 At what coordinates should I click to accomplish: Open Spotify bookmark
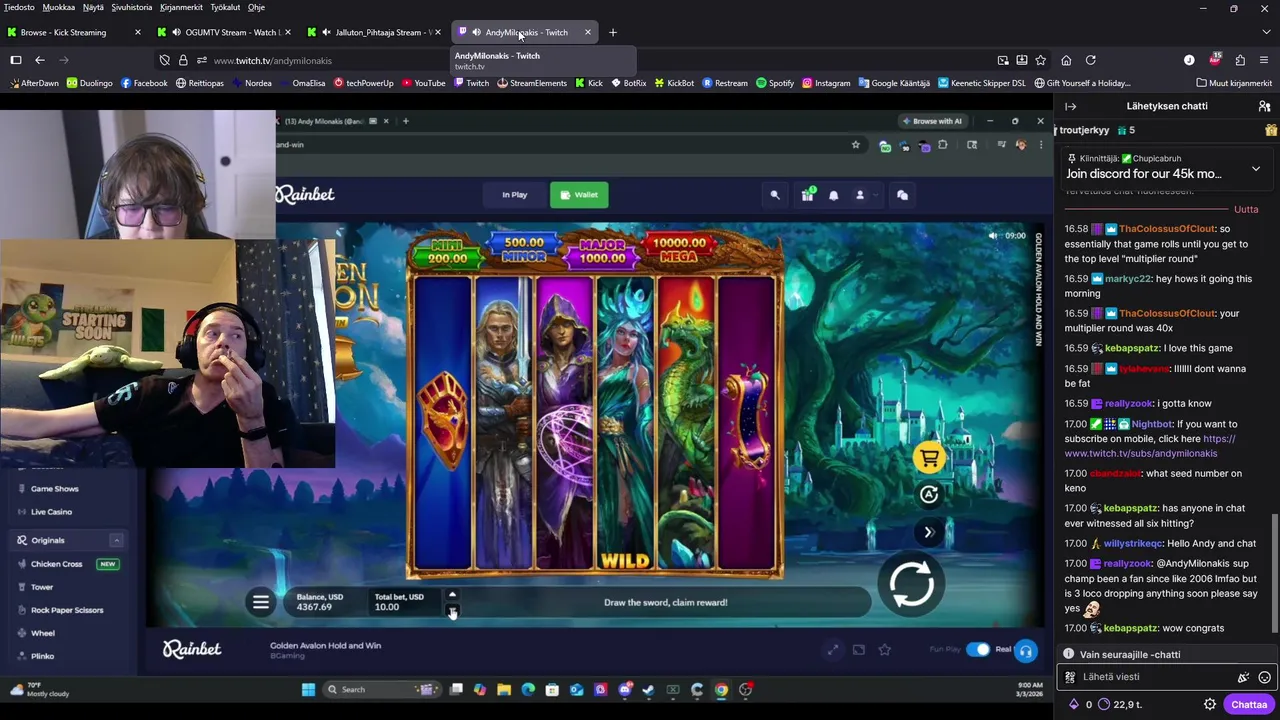[775, 83]
